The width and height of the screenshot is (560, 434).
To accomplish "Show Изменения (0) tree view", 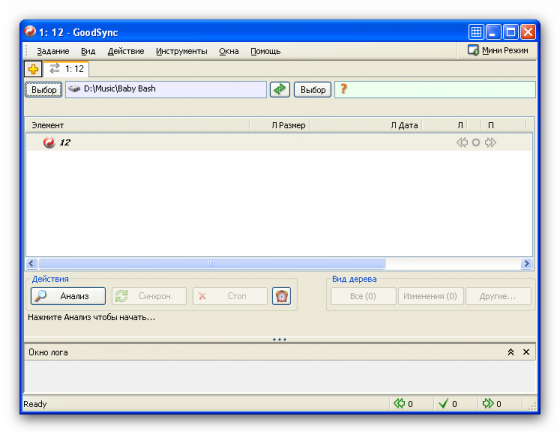I will tap(430, 296).
